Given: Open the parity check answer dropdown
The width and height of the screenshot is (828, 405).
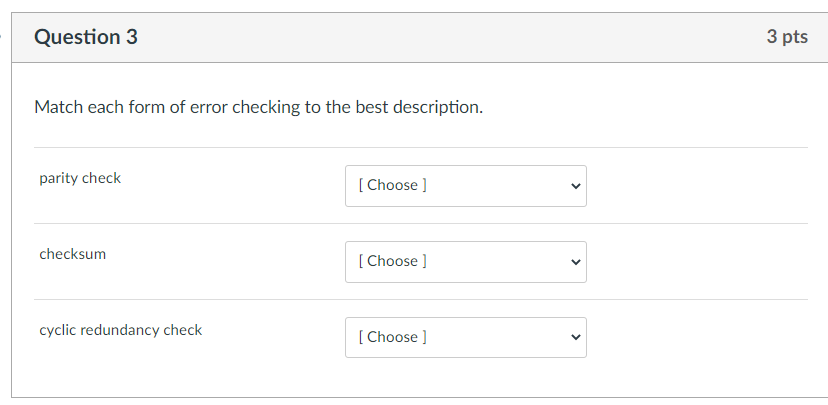Looking at the screenshot, I should [465, 186].
